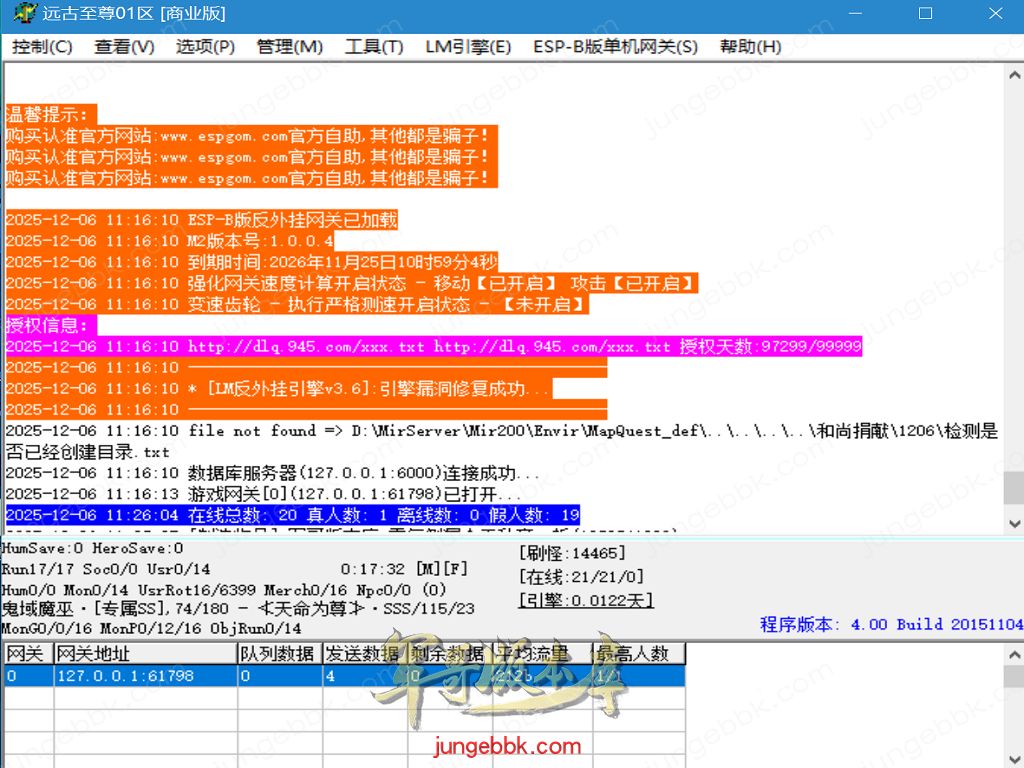This screenshot has width=1024, height=768.
Task: Click the 网关地址 column header
Action: (145, 654)
